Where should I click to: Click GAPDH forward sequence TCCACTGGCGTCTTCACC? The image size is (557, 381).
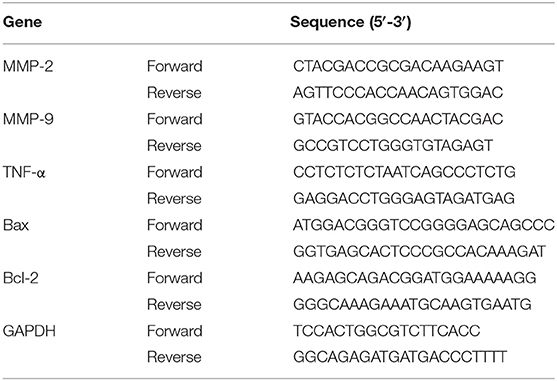pos(386,331)
